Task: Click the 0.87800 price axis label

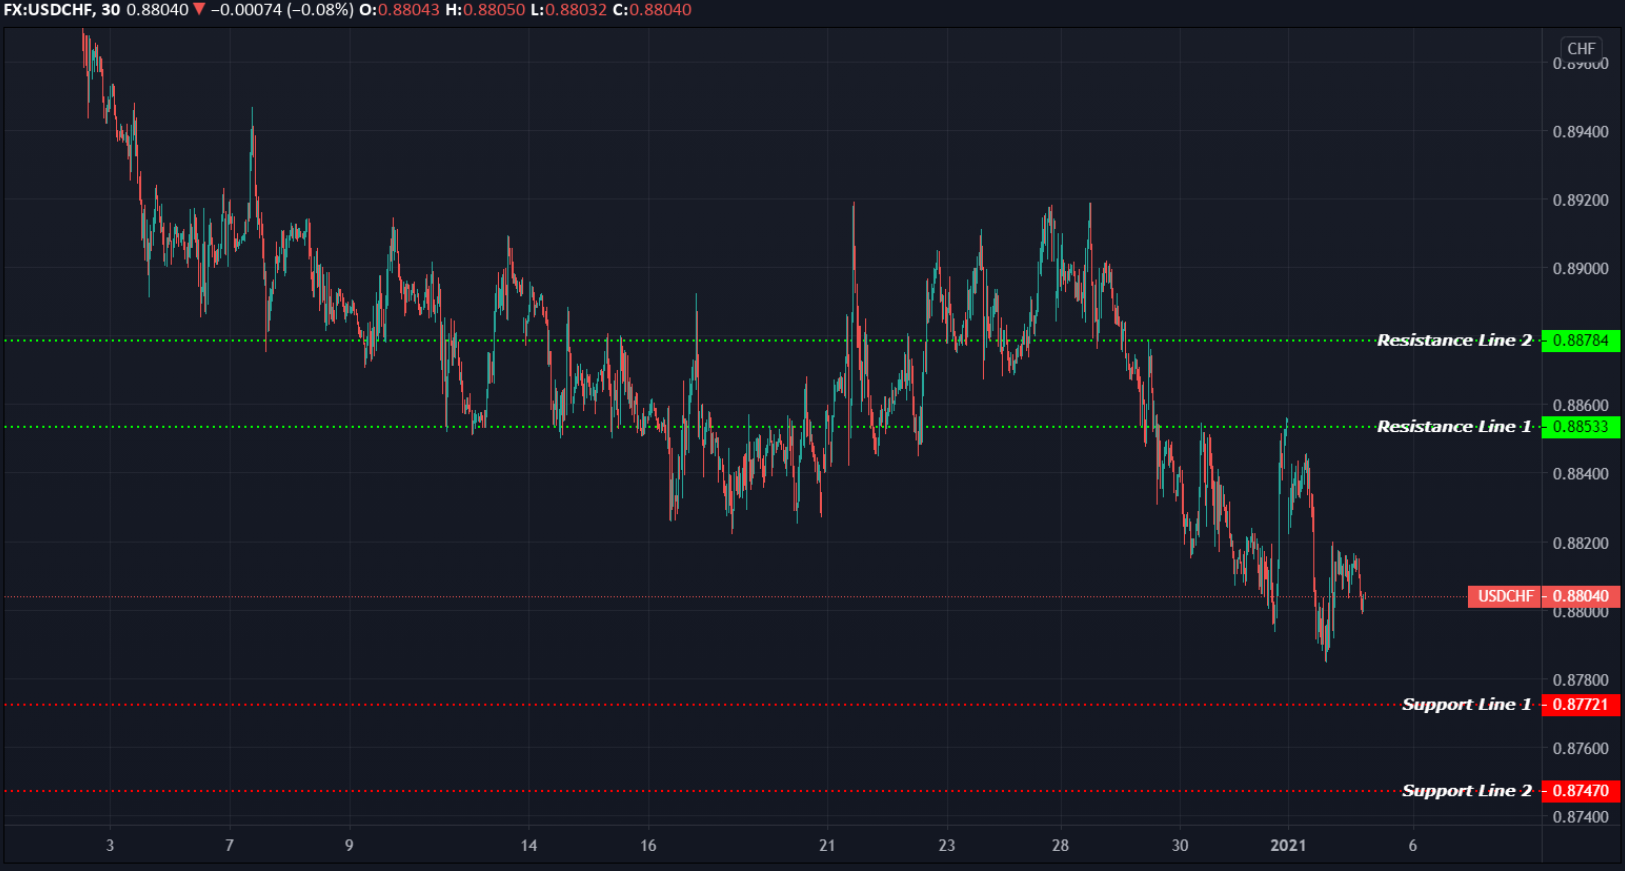Action: [x=1581, y=680]
